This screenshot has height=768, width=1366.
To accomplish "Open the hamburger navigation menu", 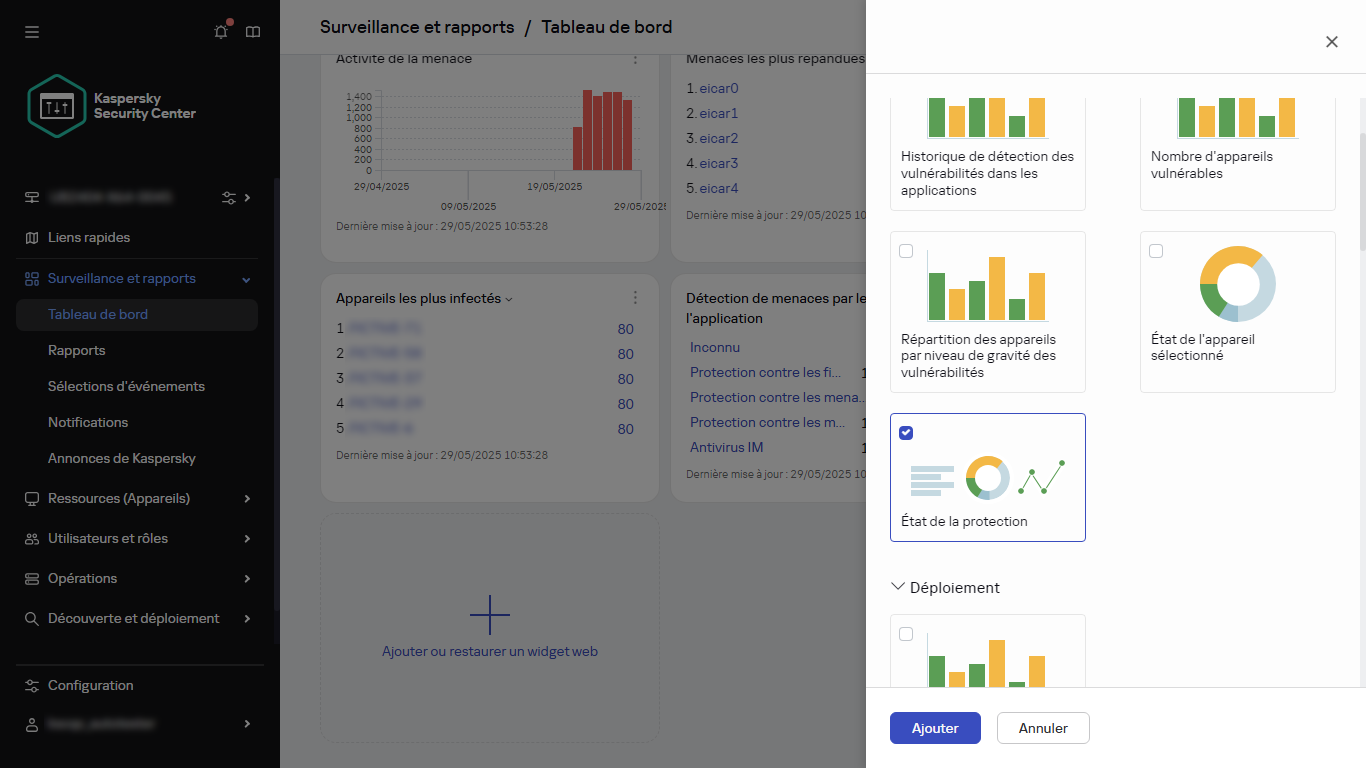I will point(31,31).
